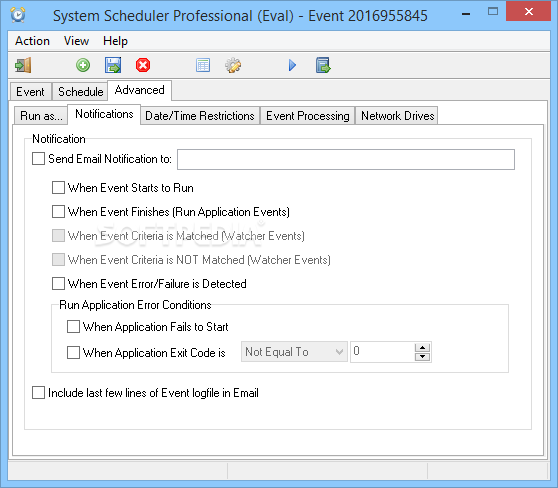Enable When Application Exit Code is

(73, 353)
